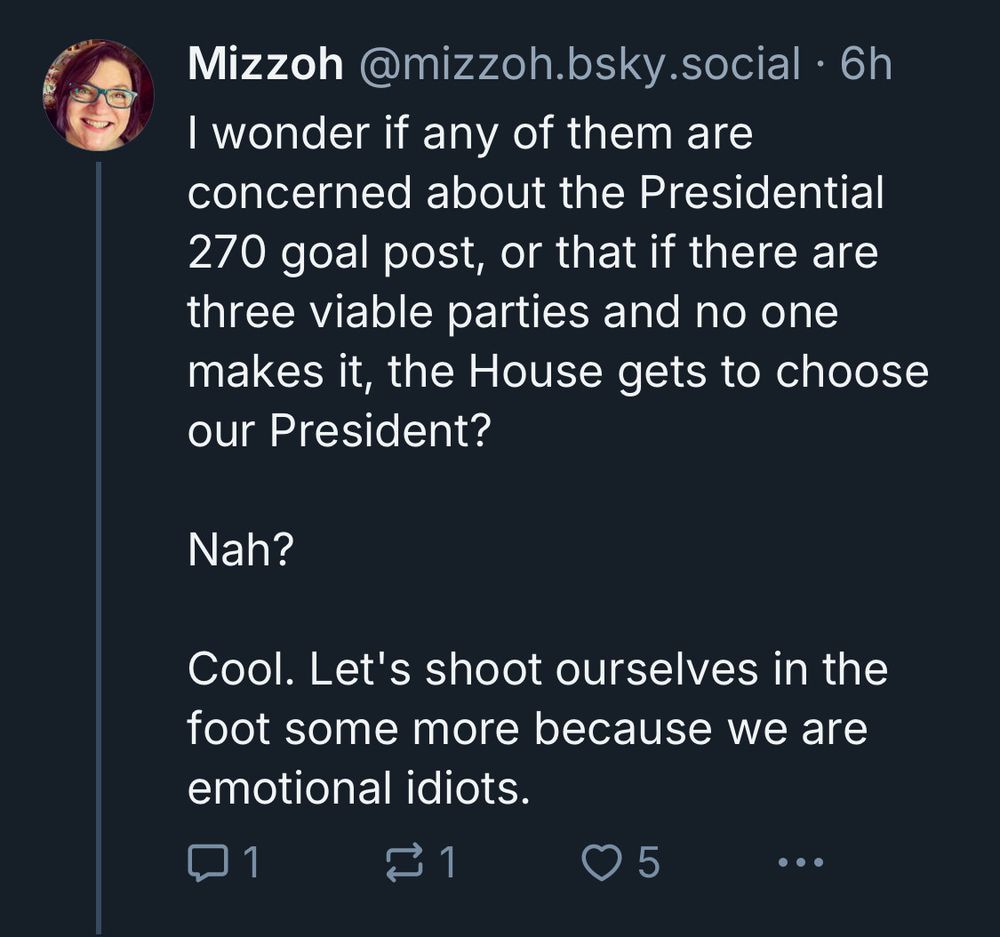Image resolution: width=1000 pixels, height=937 pixels.
Task: Click the "Nah?" line in the post
Action: pos(240,549)
